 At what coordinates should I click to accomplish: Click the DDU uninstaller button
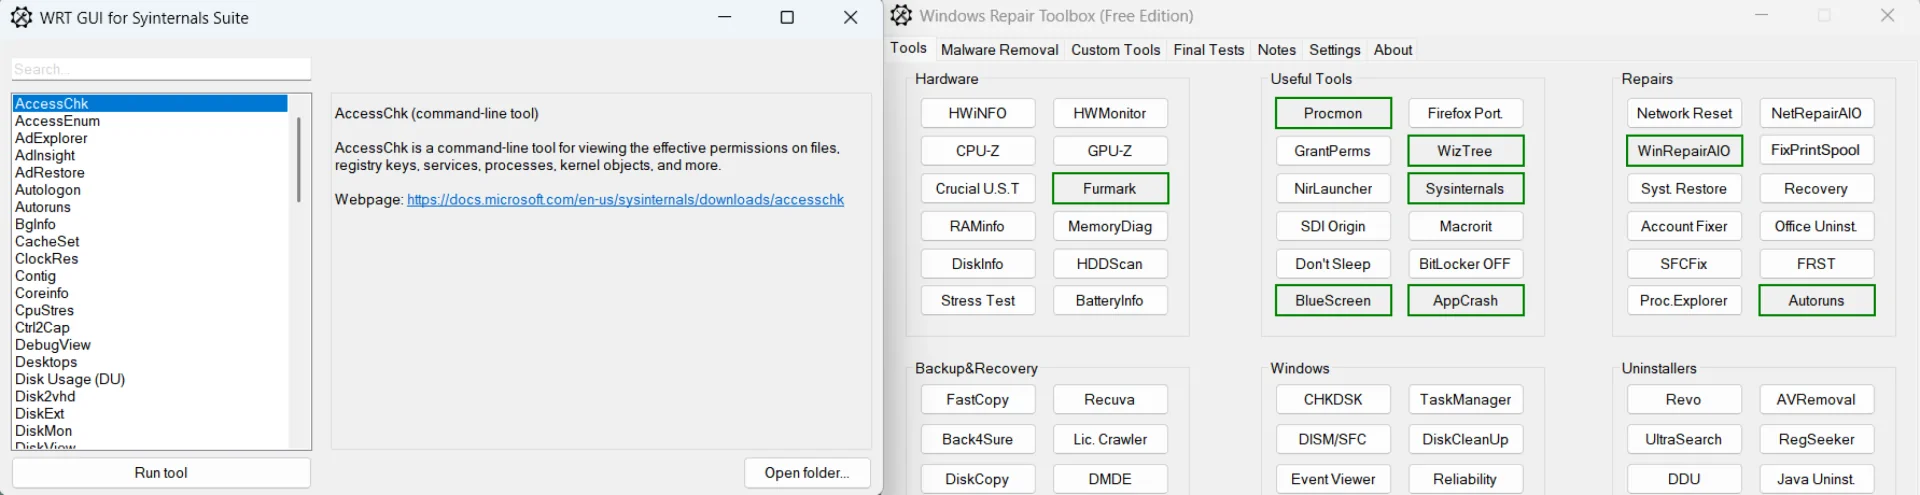point(1684,479)
